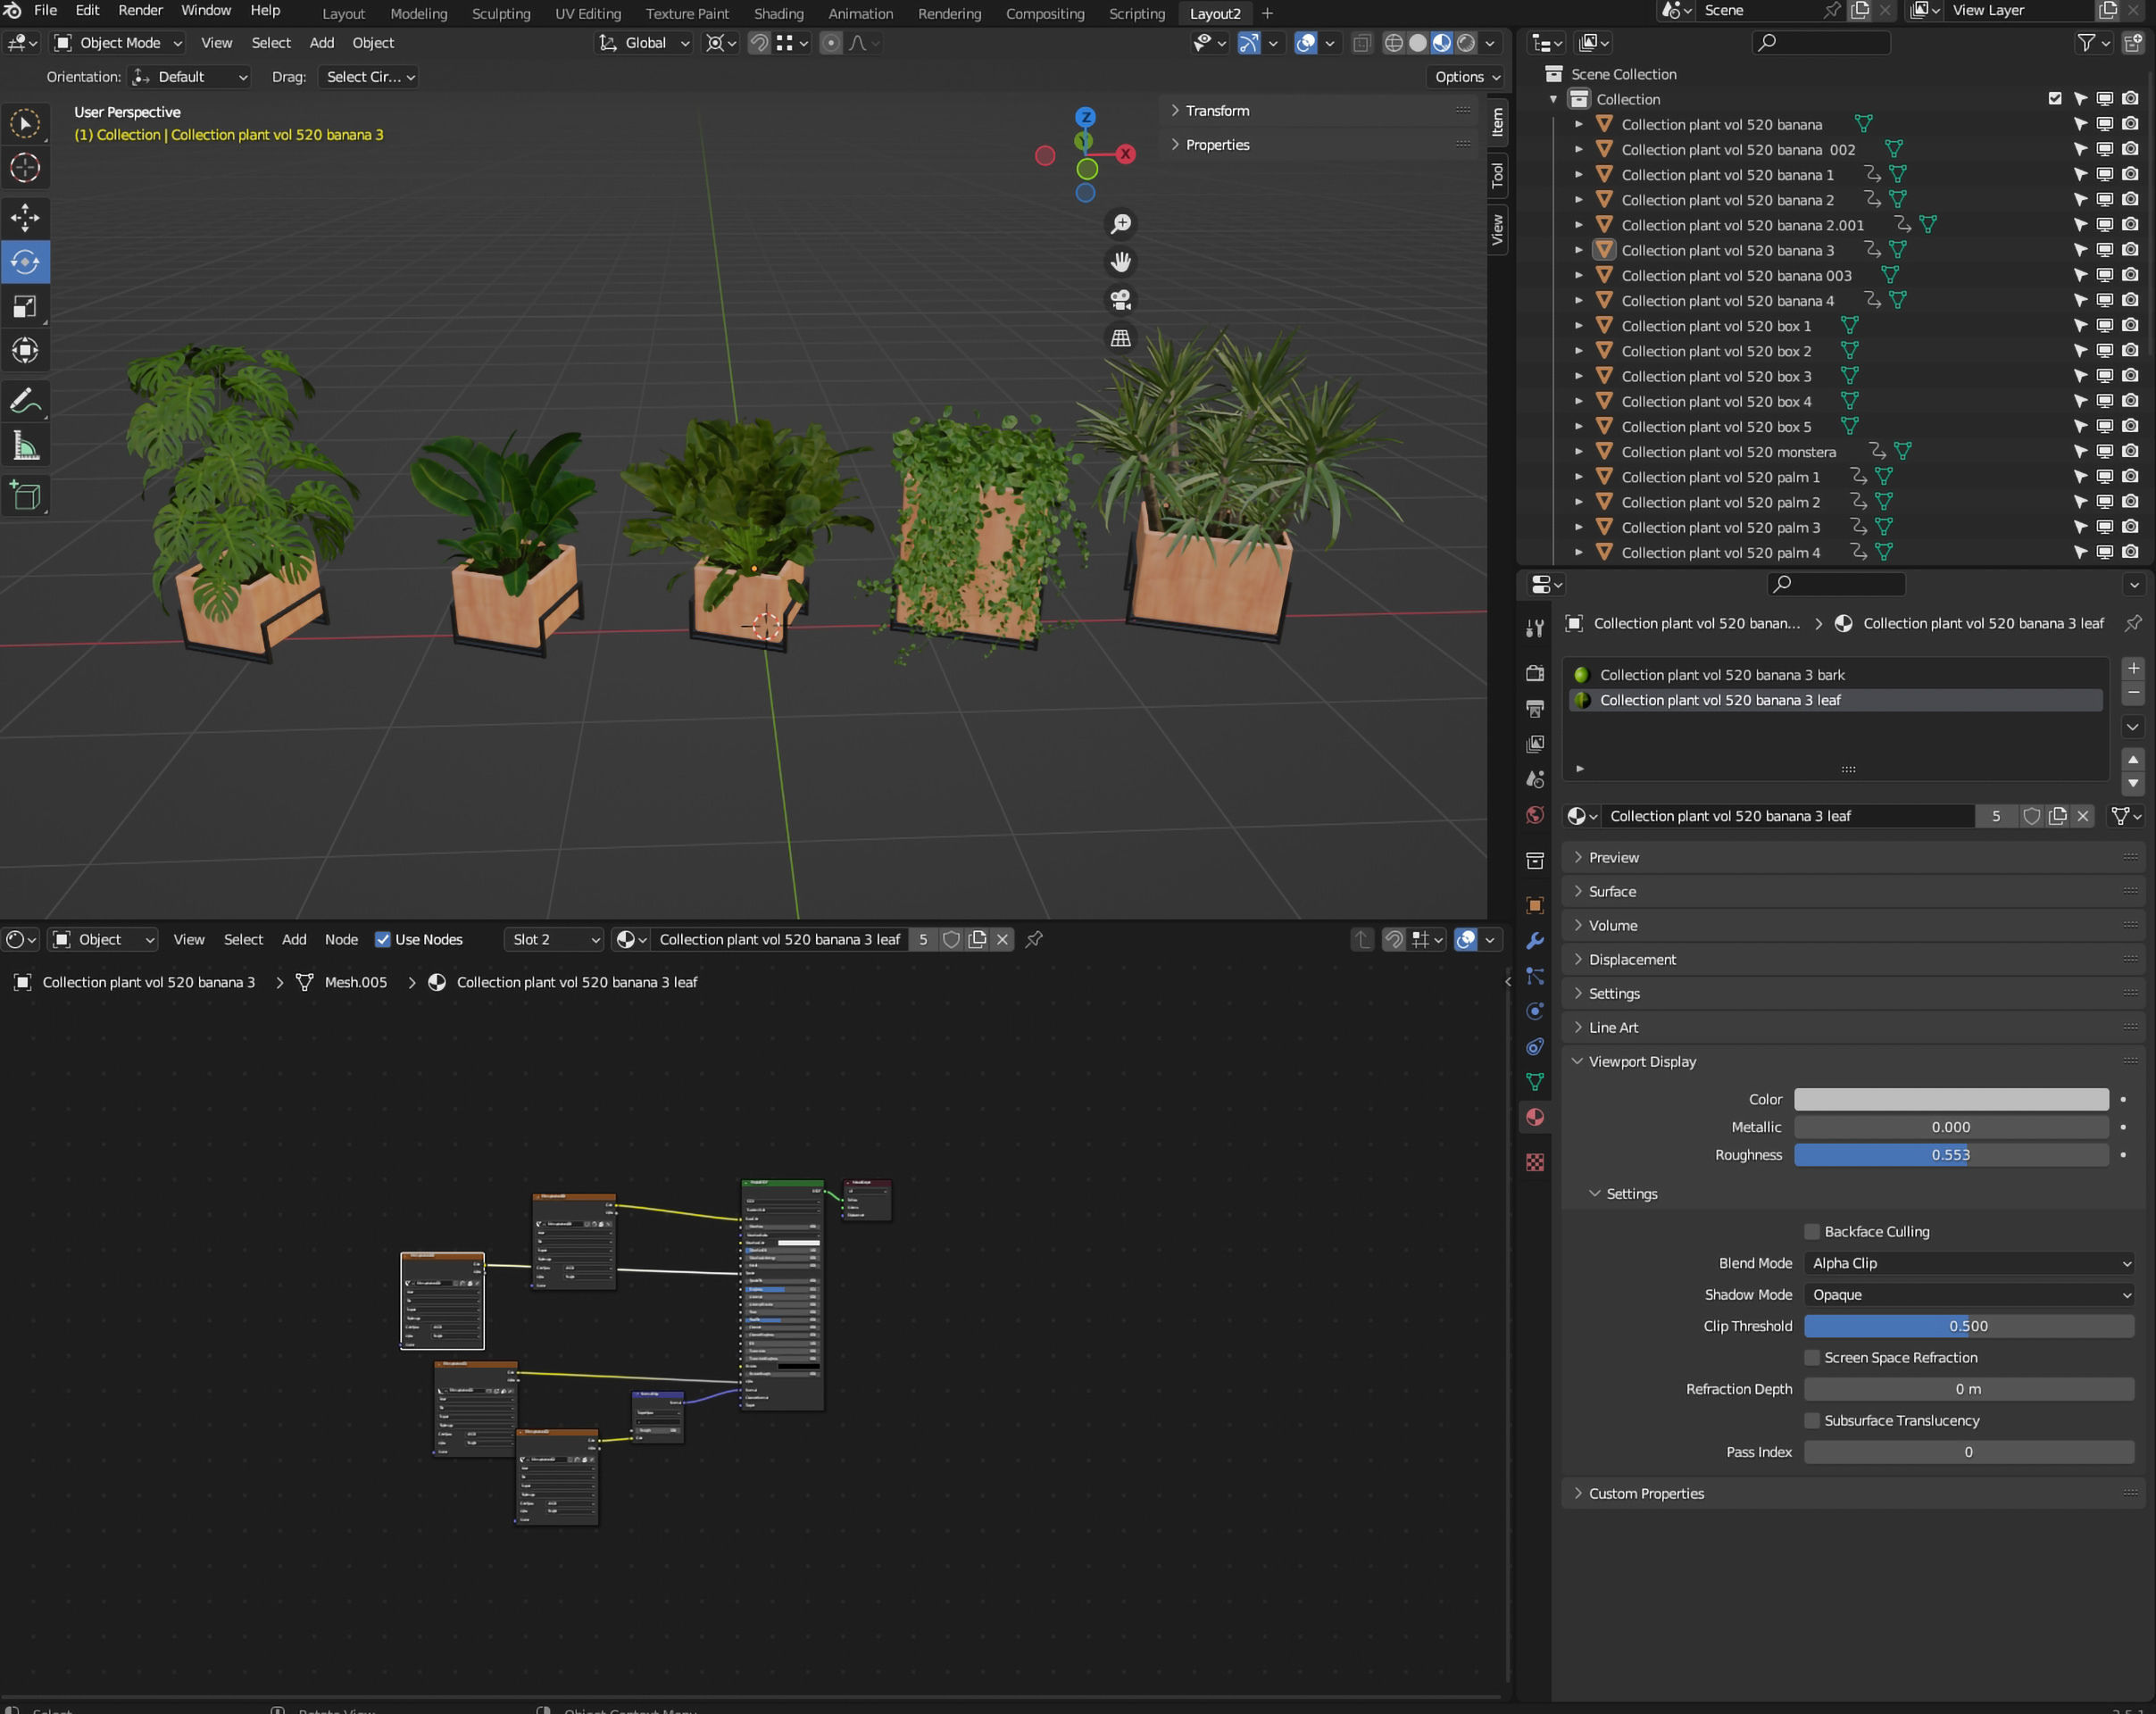Switch perspective/orthographic grid icon

tap(1121, 338)
